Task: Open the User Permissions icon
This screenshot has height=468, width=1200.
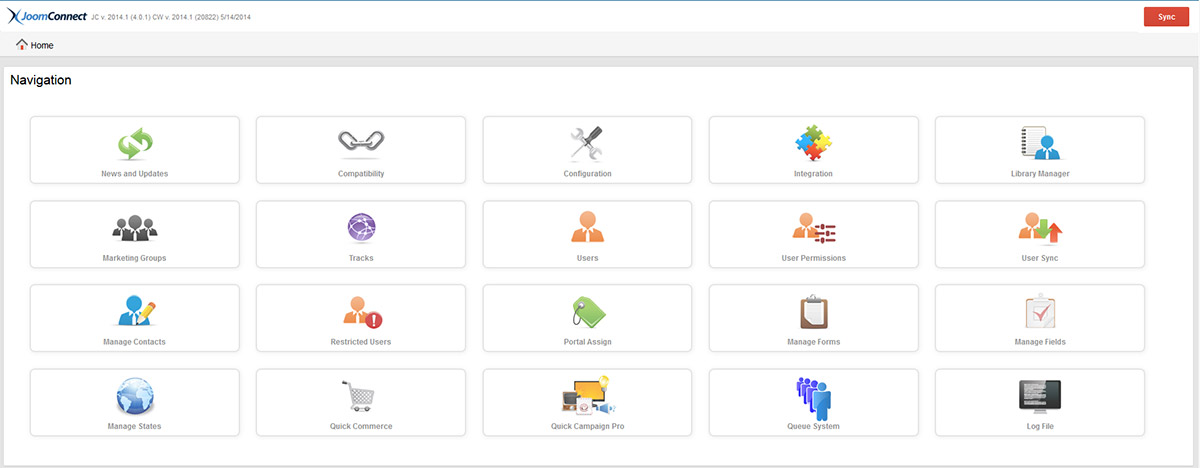Action: (x=813, y=229)
